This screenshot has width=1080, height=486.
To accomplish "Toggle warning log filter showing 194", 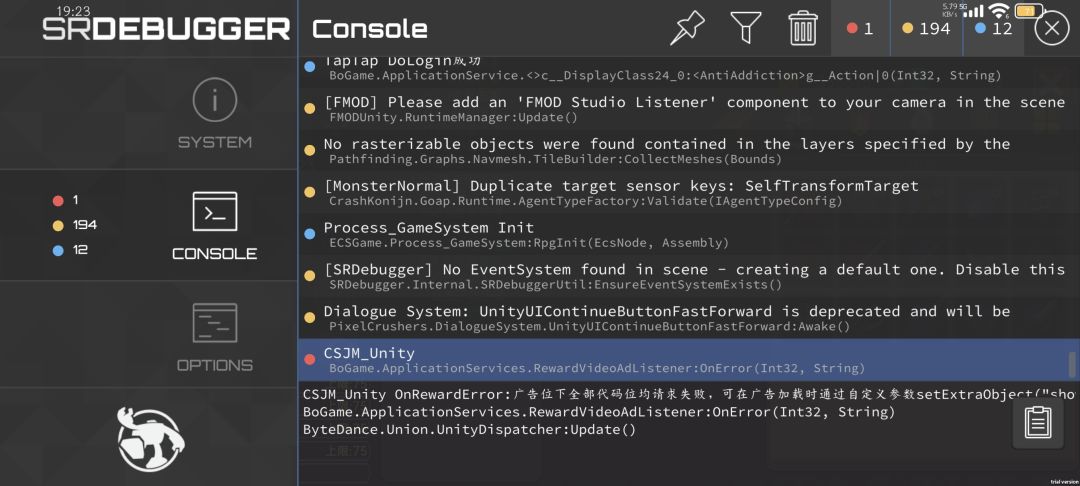I will [926, 28].
